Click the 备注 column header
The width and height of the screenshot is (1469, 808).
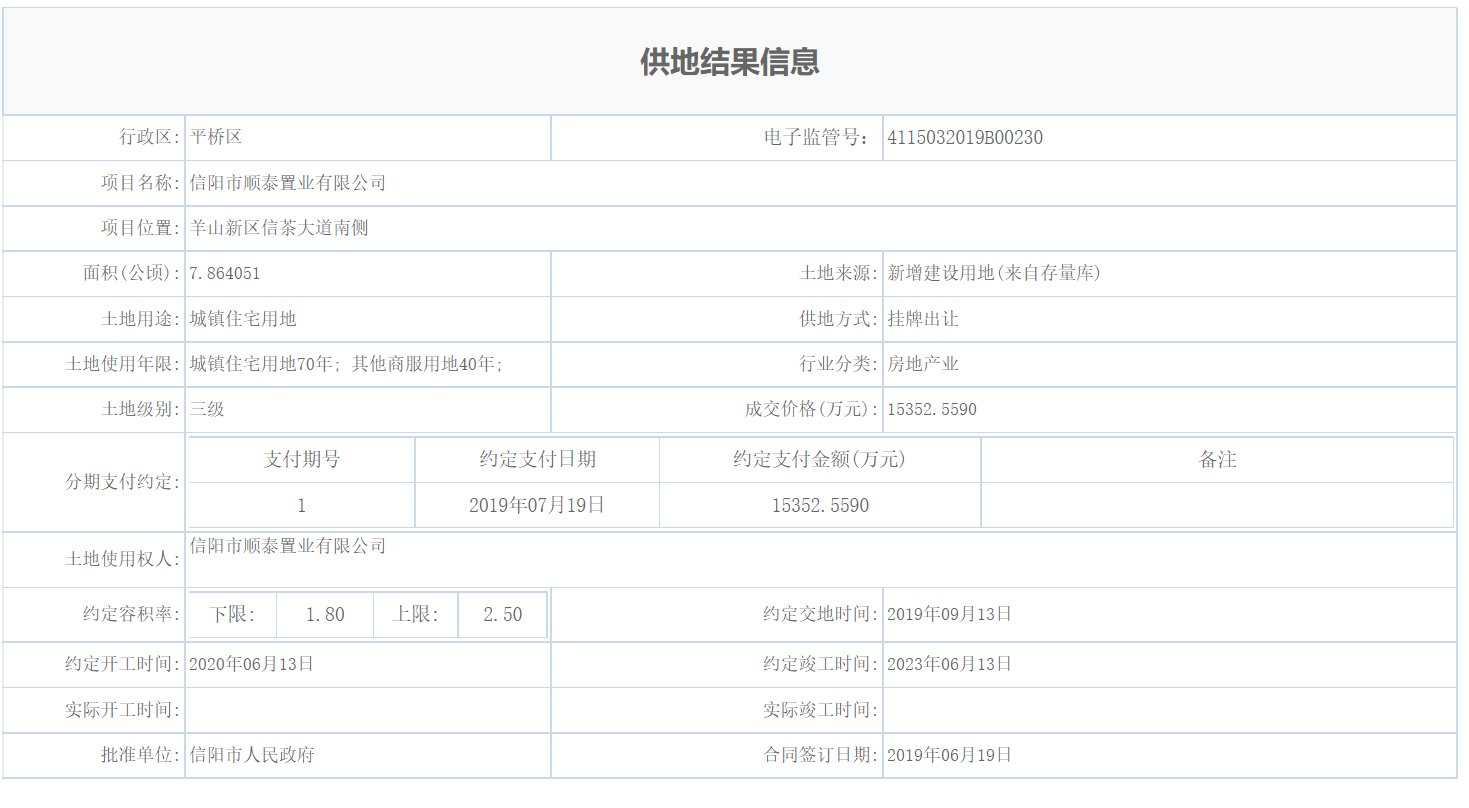[1218, 459]
